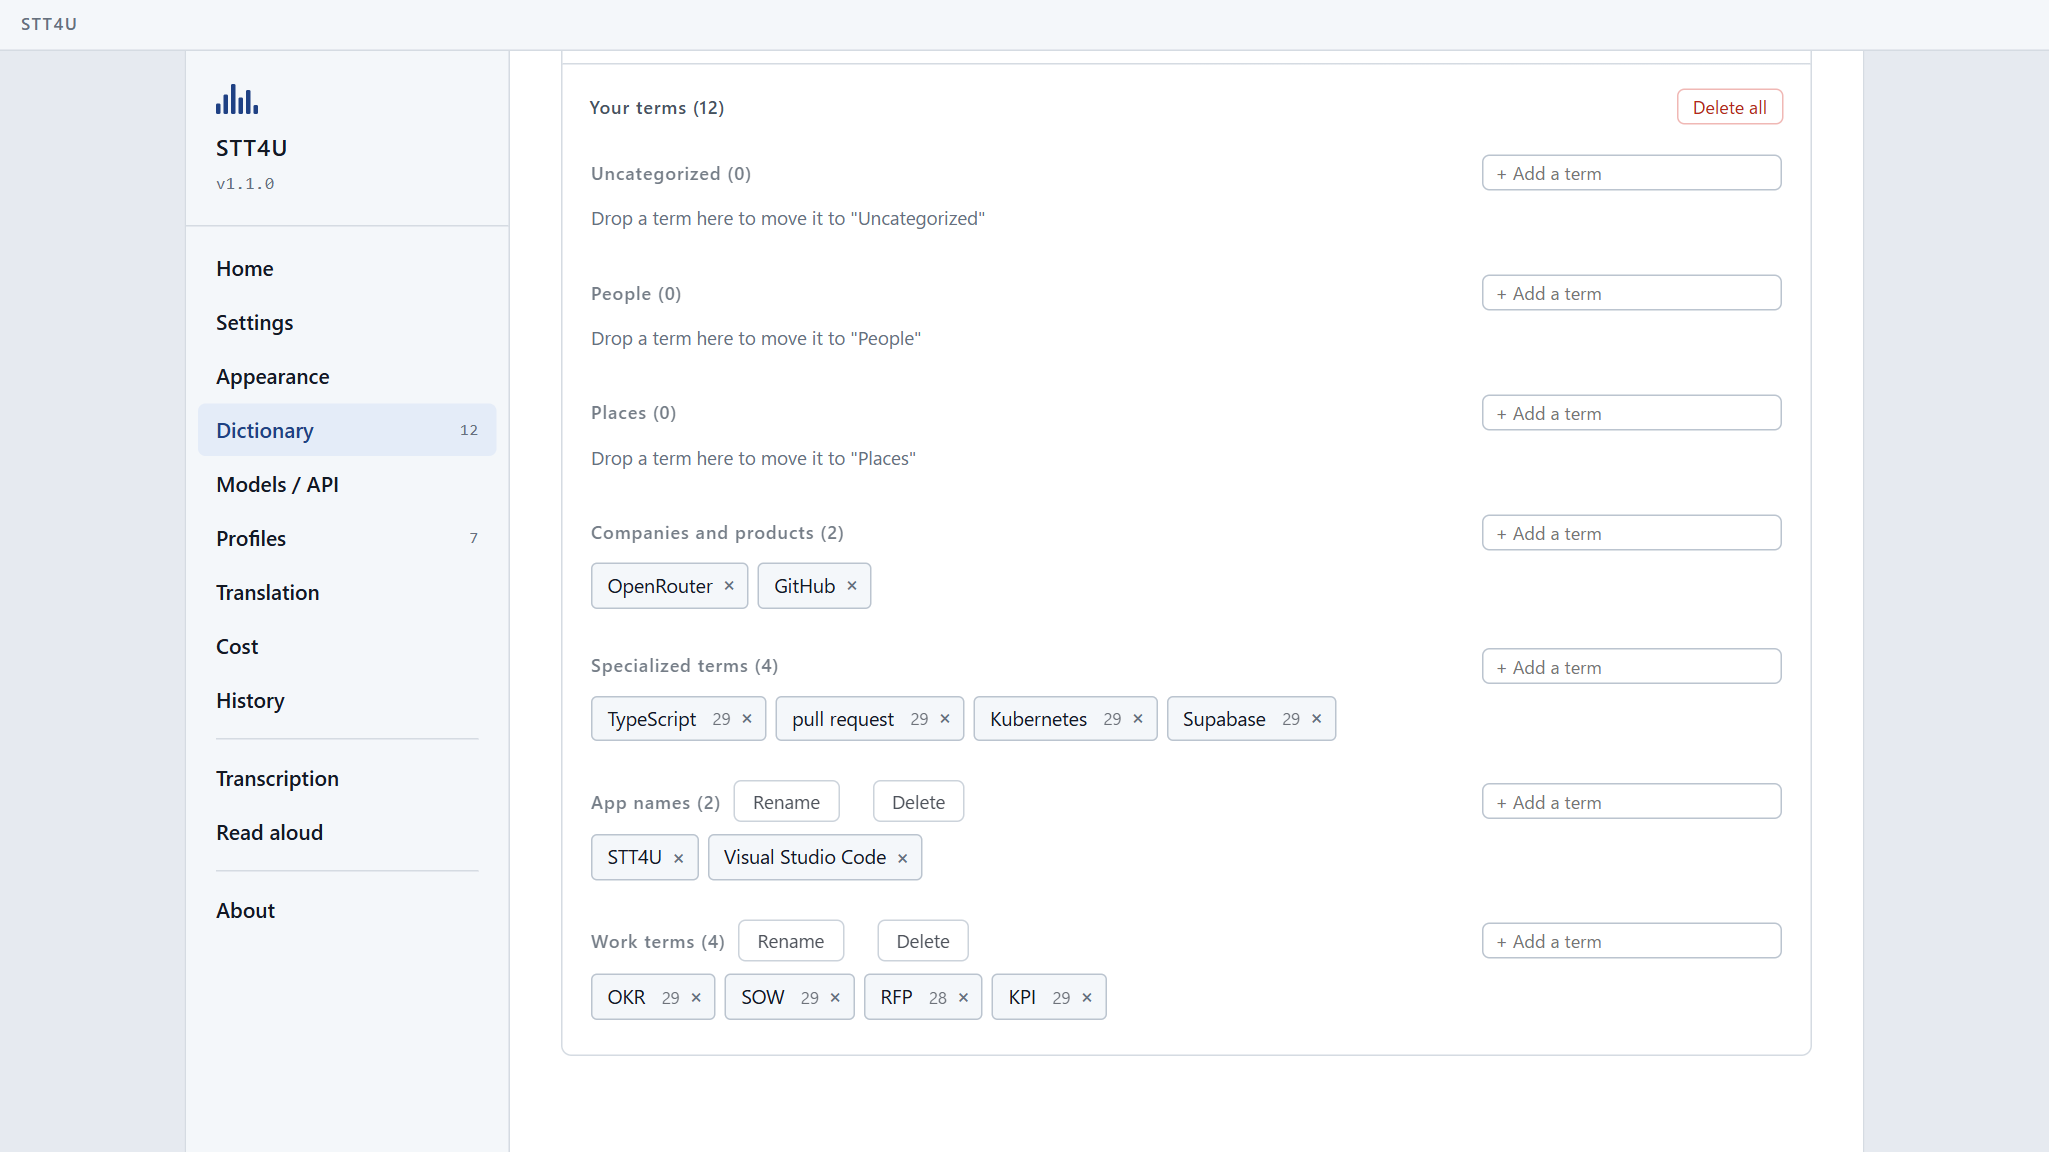
Task: Open the Home page in sidebar
Action: click(347, 268)
